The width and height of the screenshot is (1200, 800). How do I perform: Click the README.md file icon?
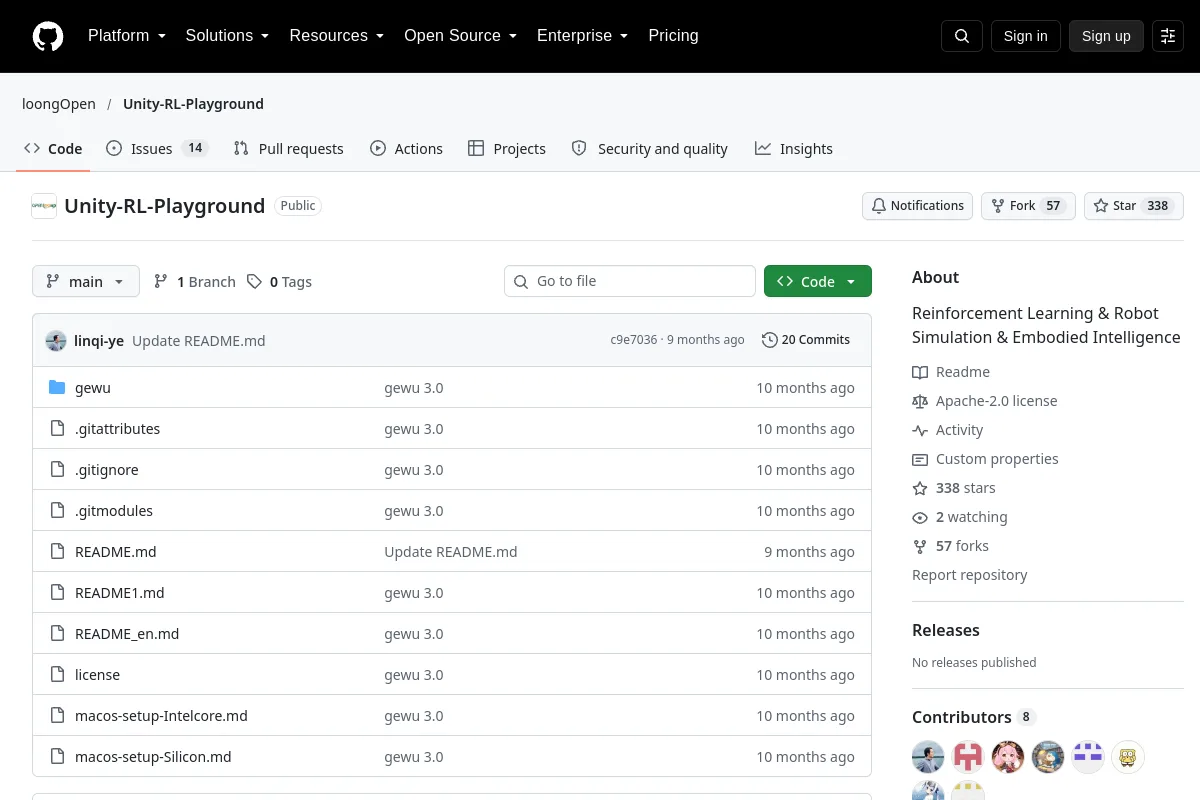click(x=57, y=552)
